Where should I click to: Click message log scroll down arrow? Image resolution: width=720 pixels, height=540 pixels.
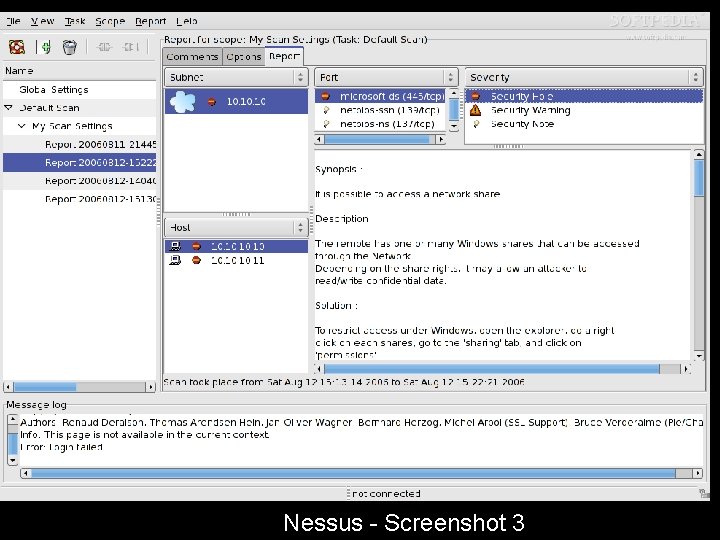(x=13, y=460)
